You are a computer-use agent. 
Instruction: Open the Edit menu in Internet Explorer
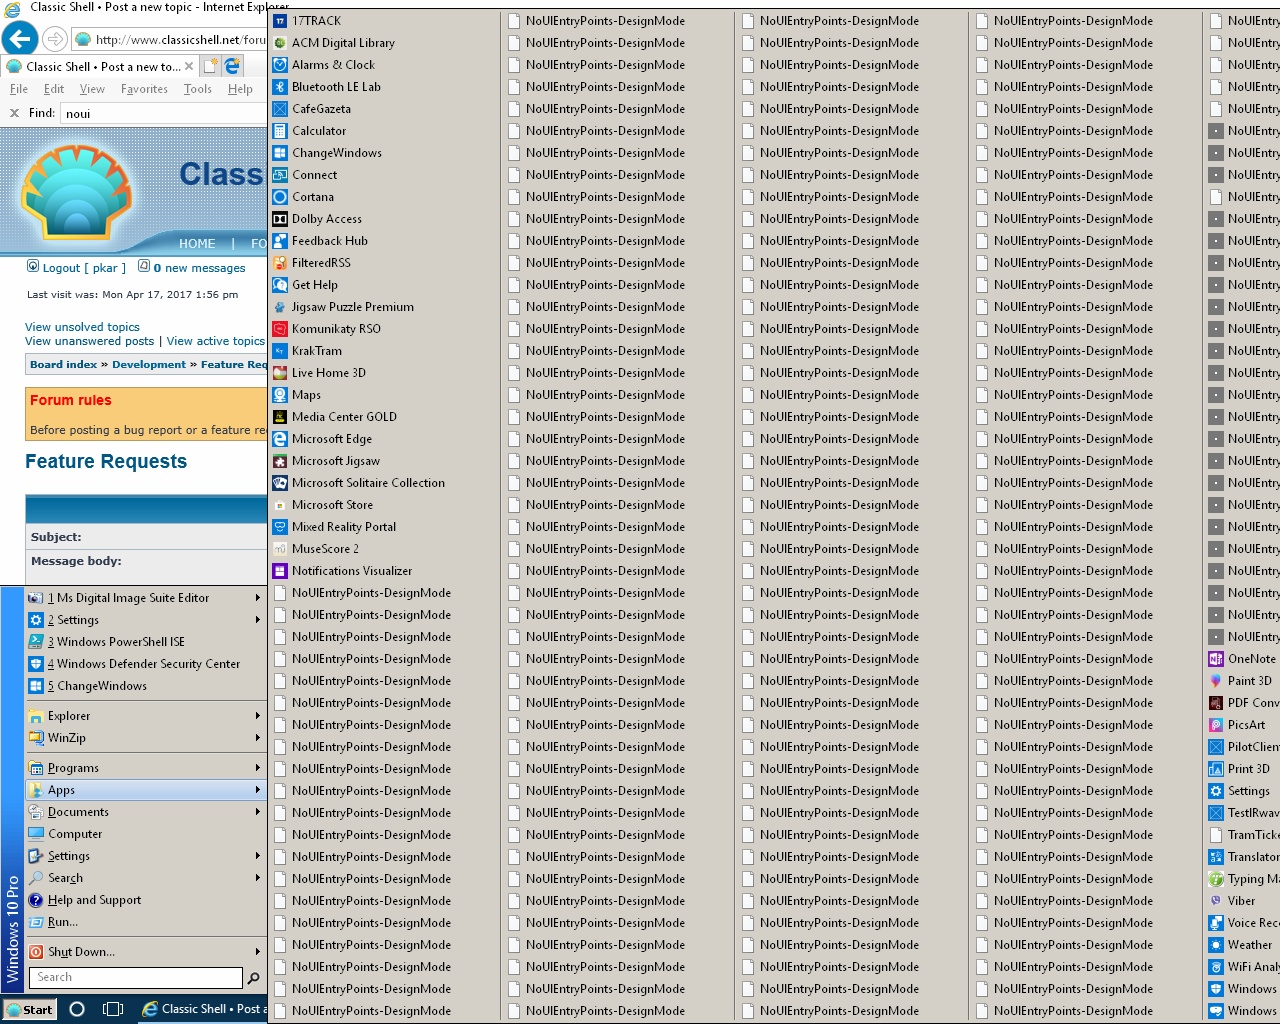54,89
